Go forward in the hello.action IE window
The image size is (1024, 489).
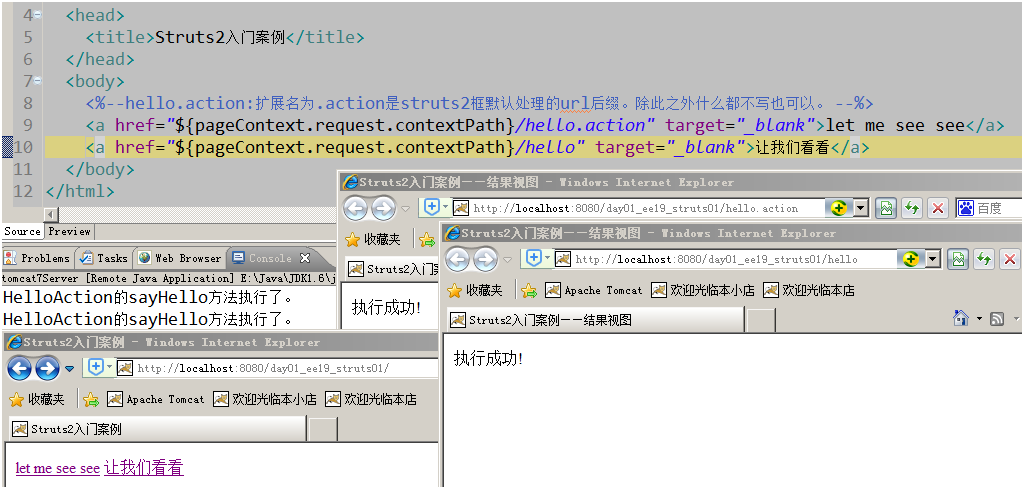point(383,208)
